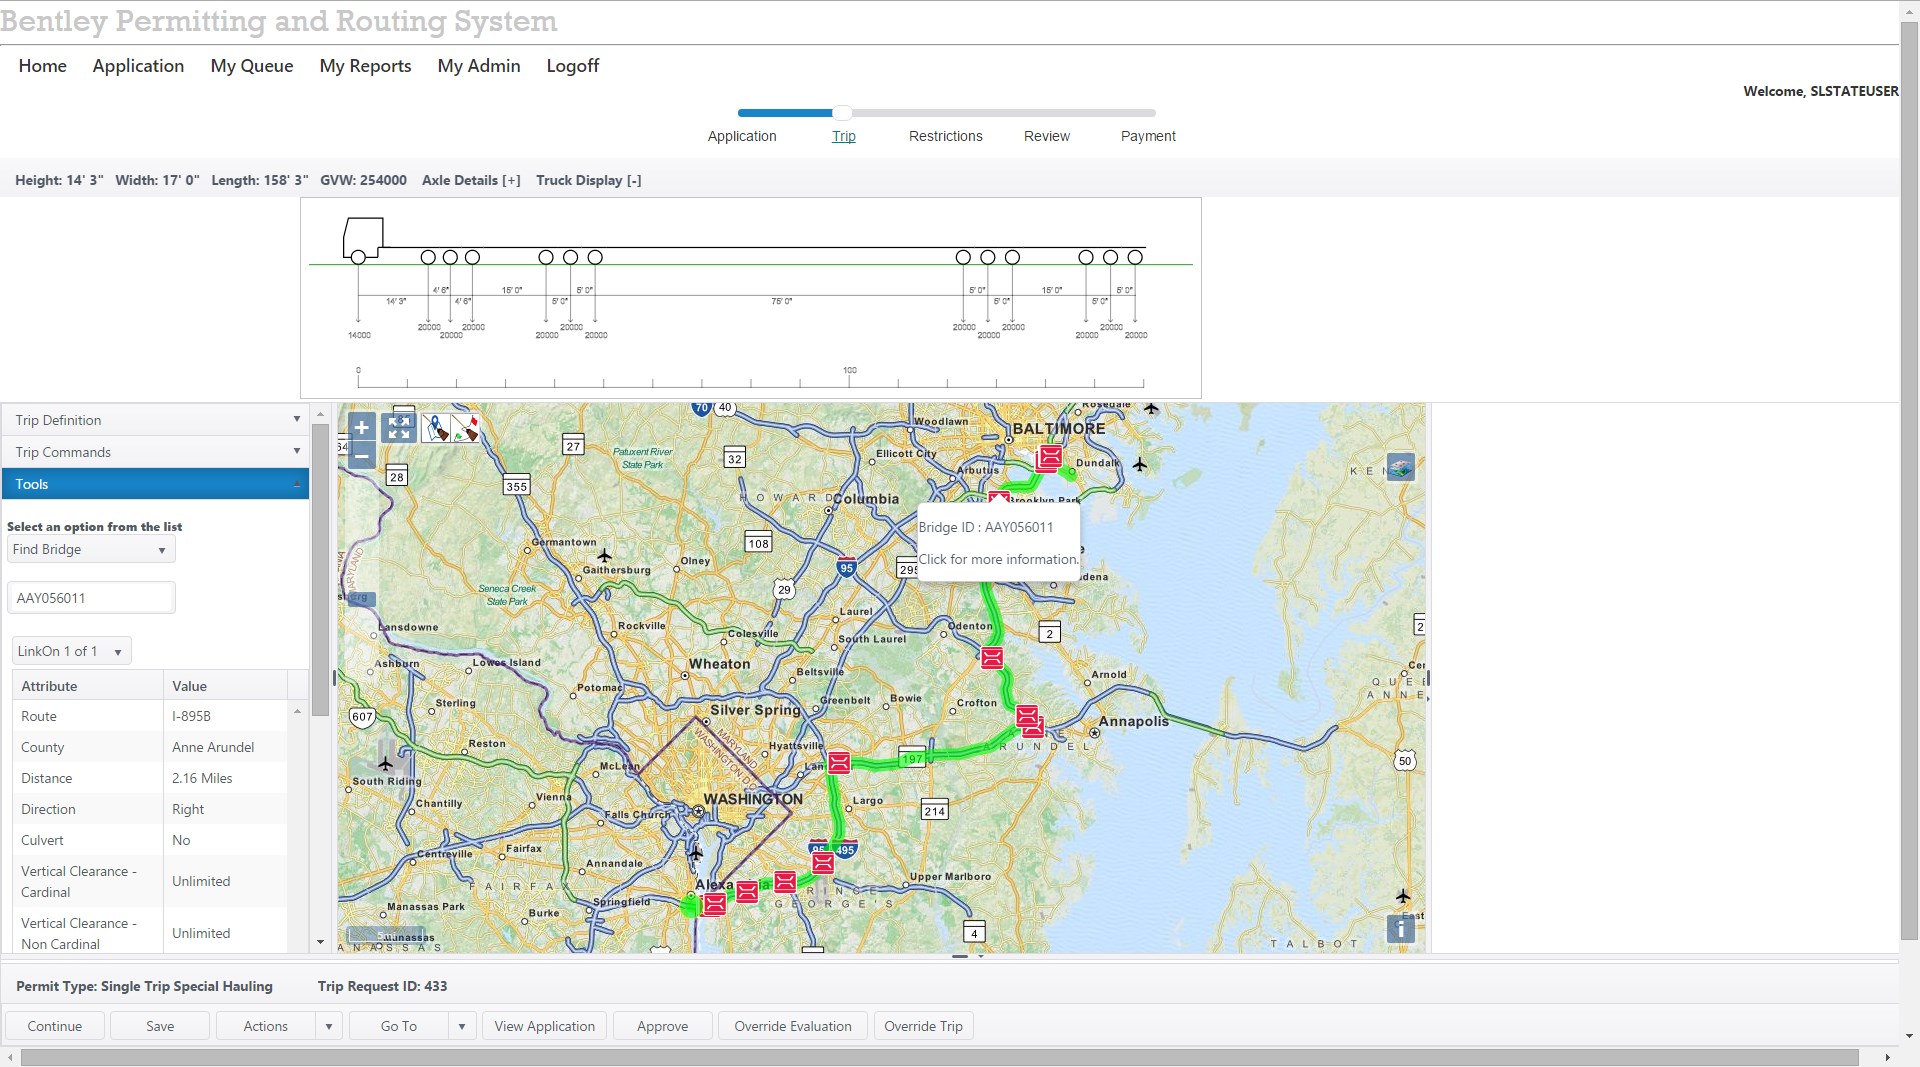Go to the Restrictions wizard step
Screen dimensions: 1920x1067
point(946,136)
